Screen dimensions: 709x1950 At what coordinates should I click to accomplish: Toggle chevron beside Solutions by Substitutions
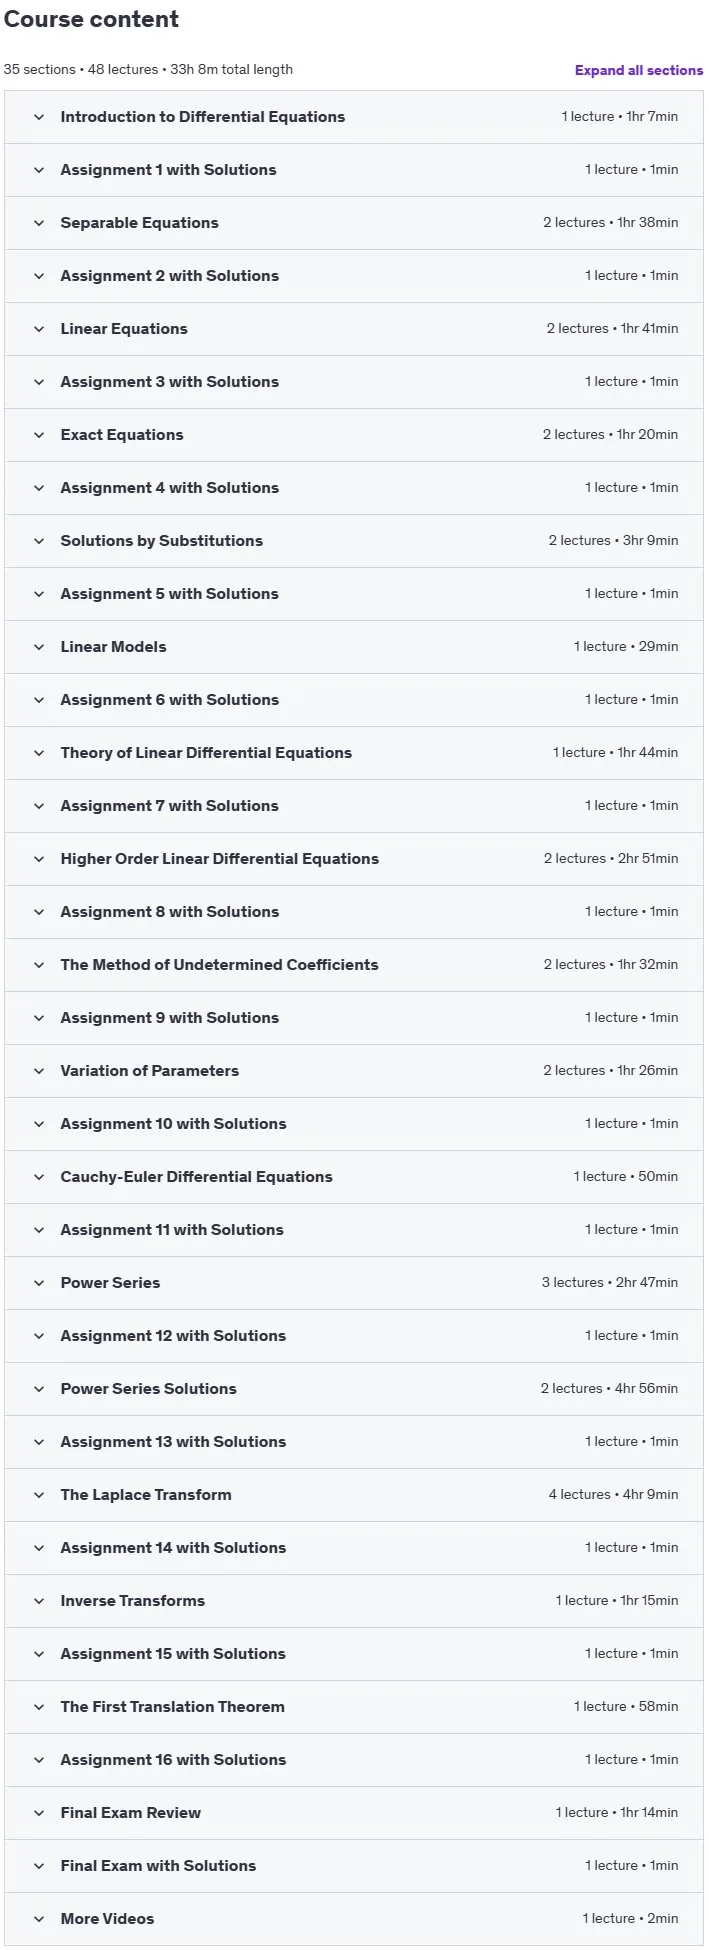[39, 541]
